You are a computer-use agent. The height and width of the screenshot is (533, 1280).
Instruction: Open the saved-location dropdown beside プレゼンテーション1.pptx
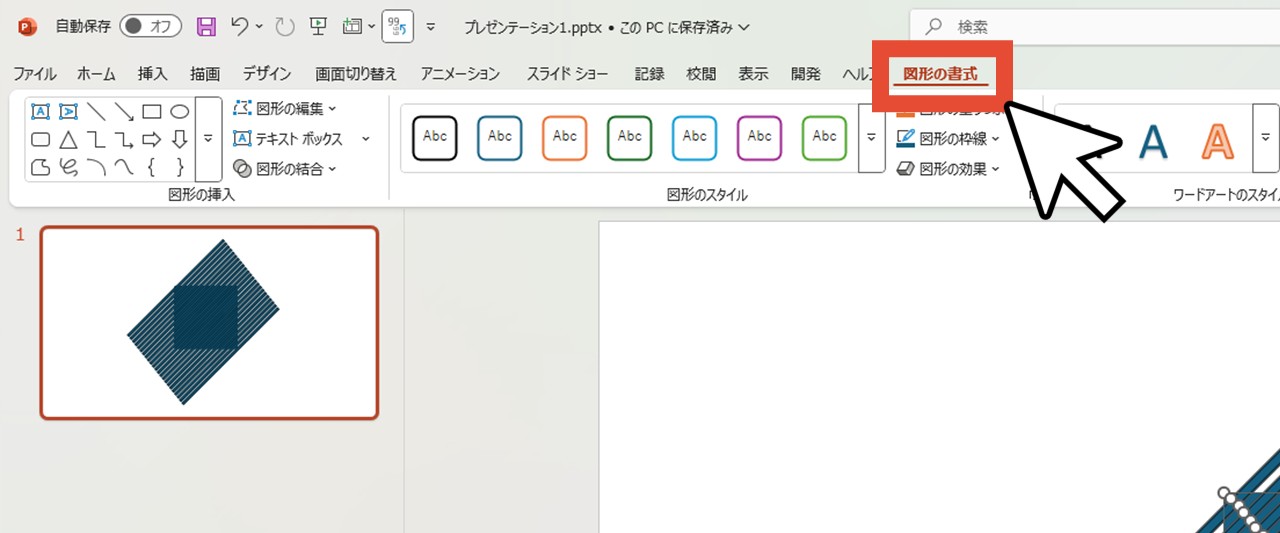click(x=743, y=27)
